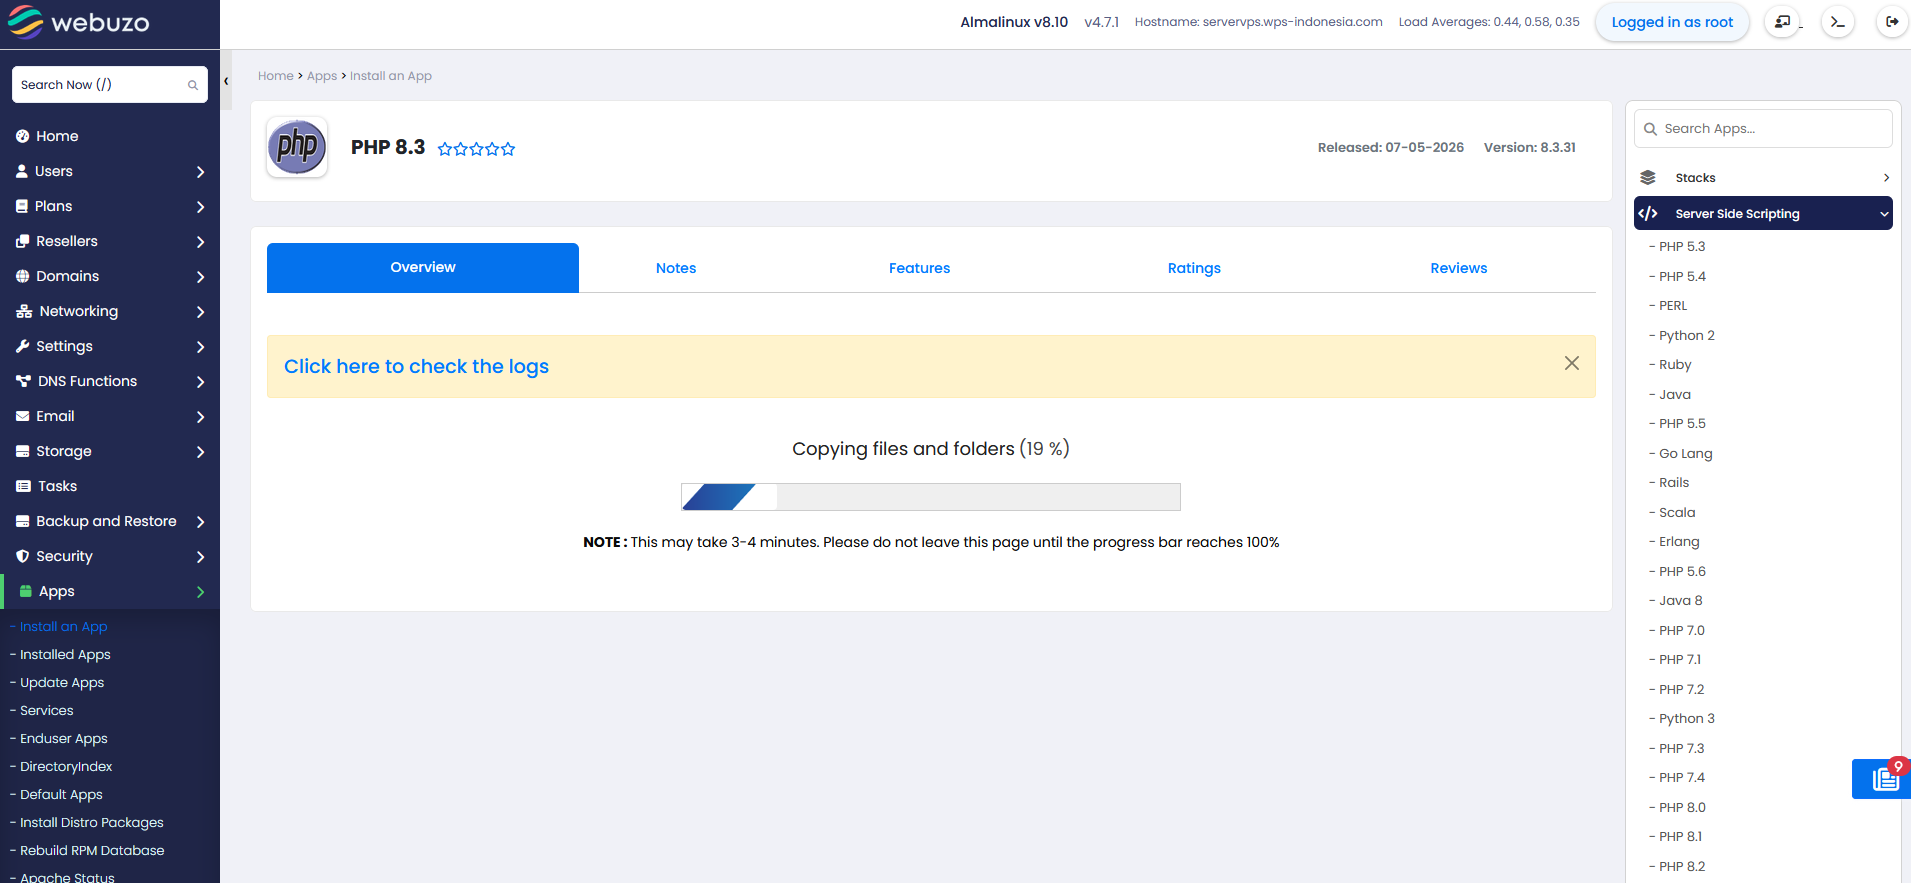Click the Plans icon in sidebar
The image size is (1911, 883).
pos(22,206)
